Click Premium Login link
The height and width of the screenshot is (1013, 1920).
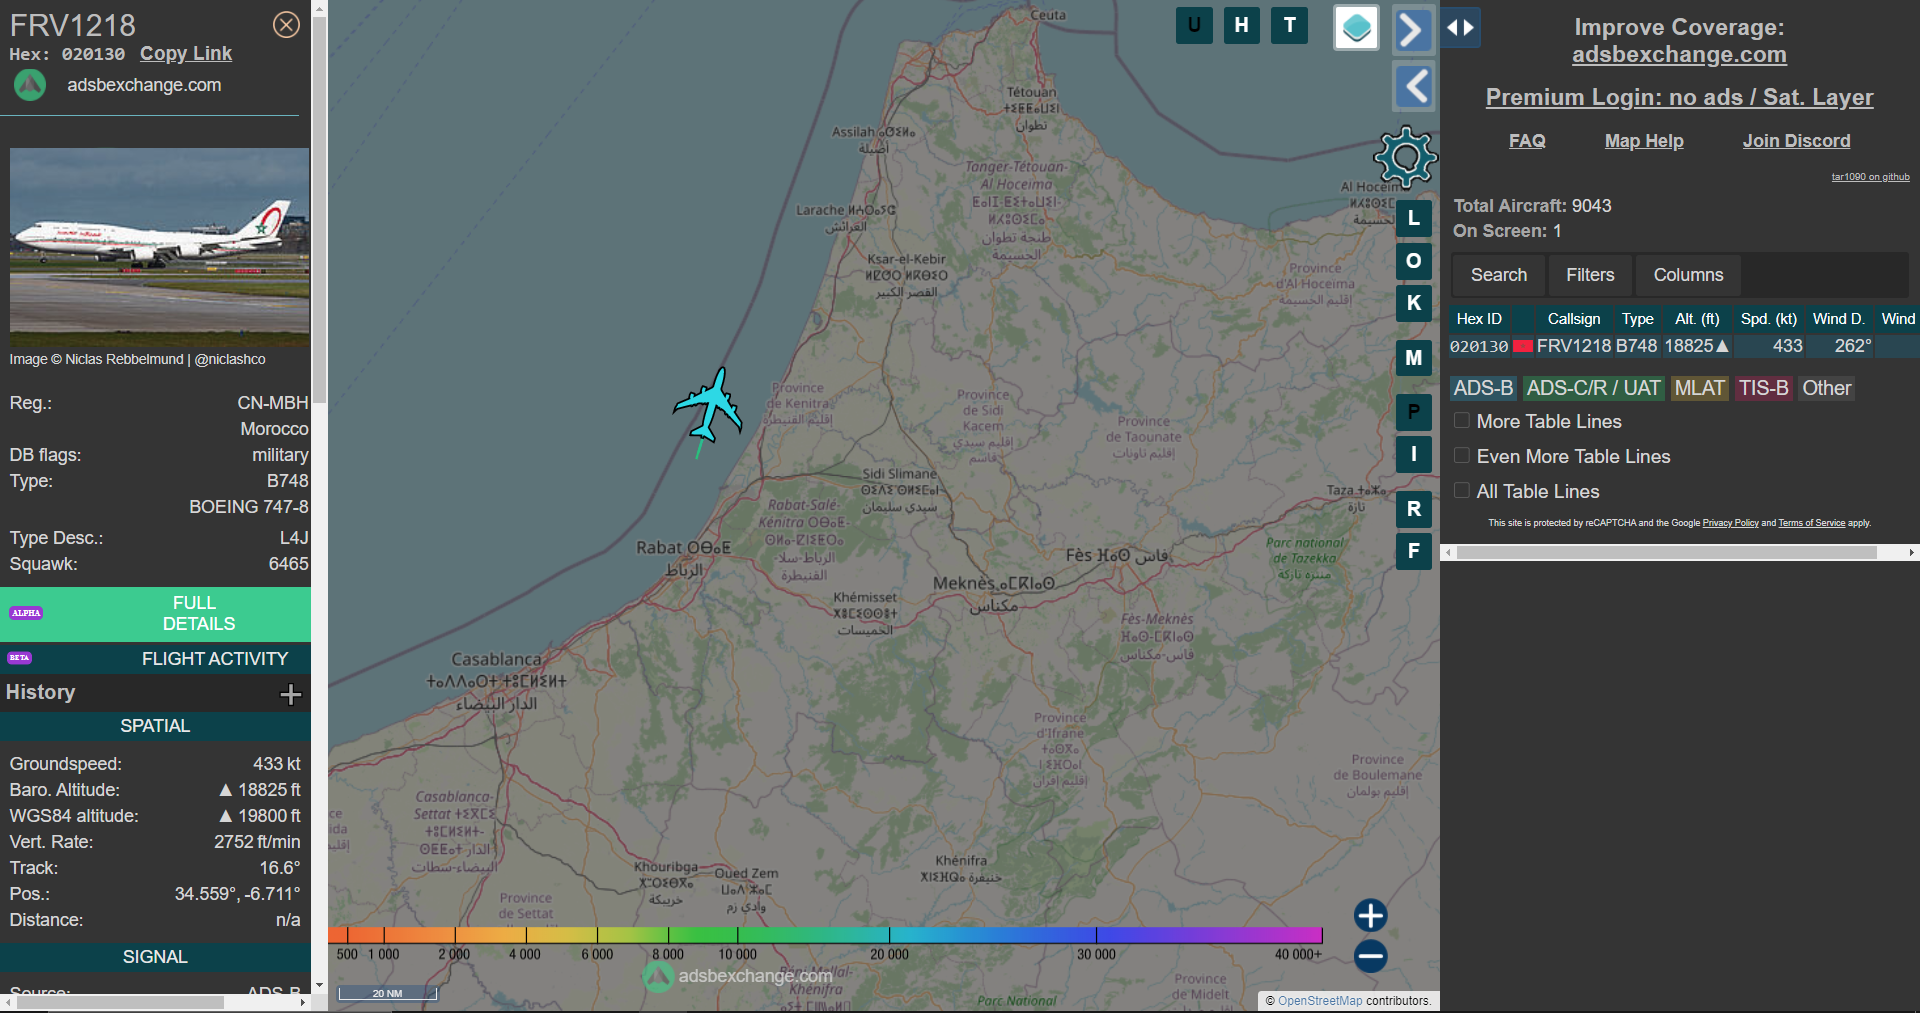coord(1679,97)
